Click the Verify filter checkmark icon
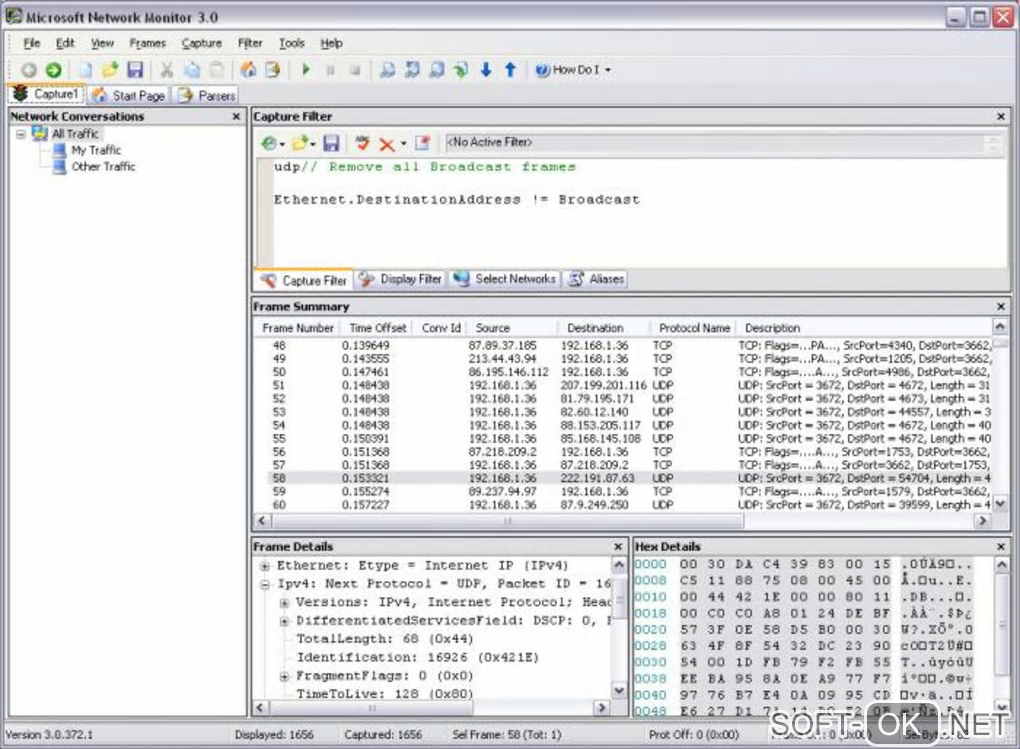 [362, 143]
